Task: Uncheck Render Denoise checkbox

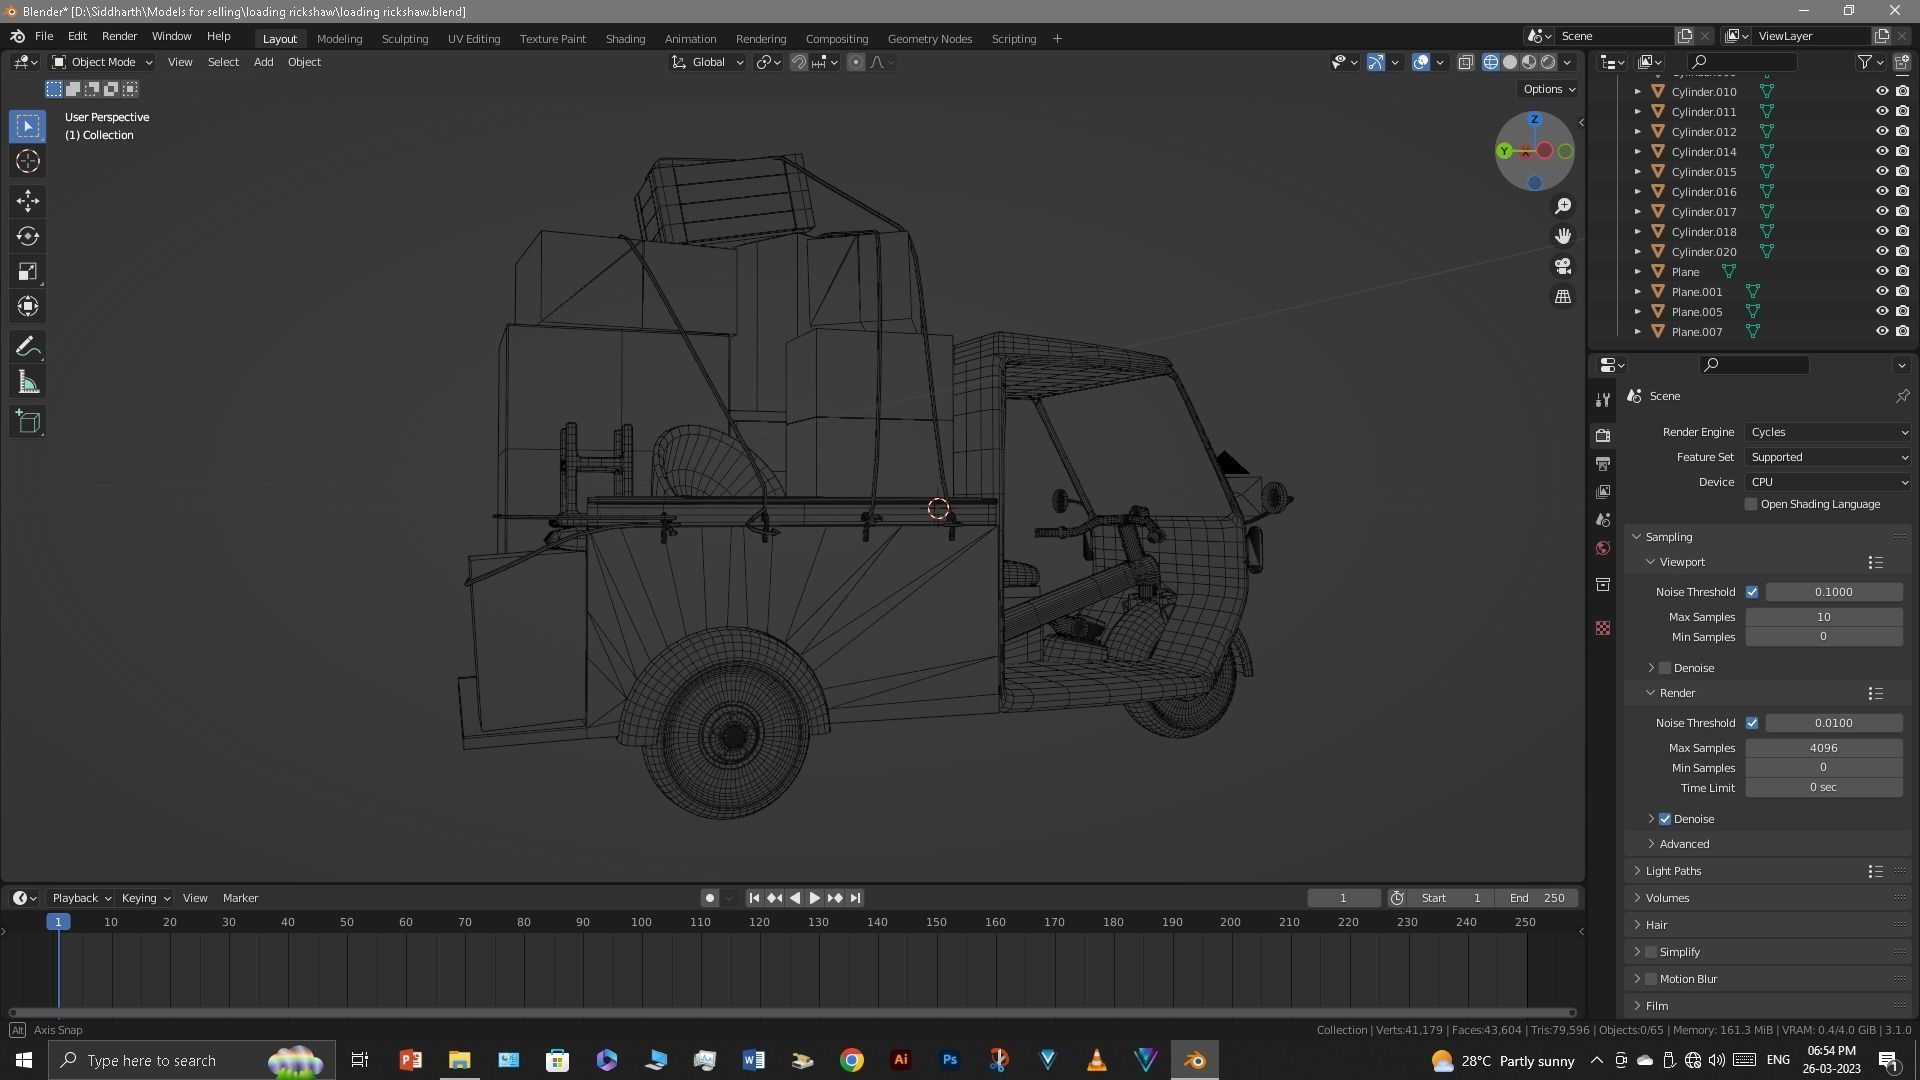Action: pos(1665,819)
